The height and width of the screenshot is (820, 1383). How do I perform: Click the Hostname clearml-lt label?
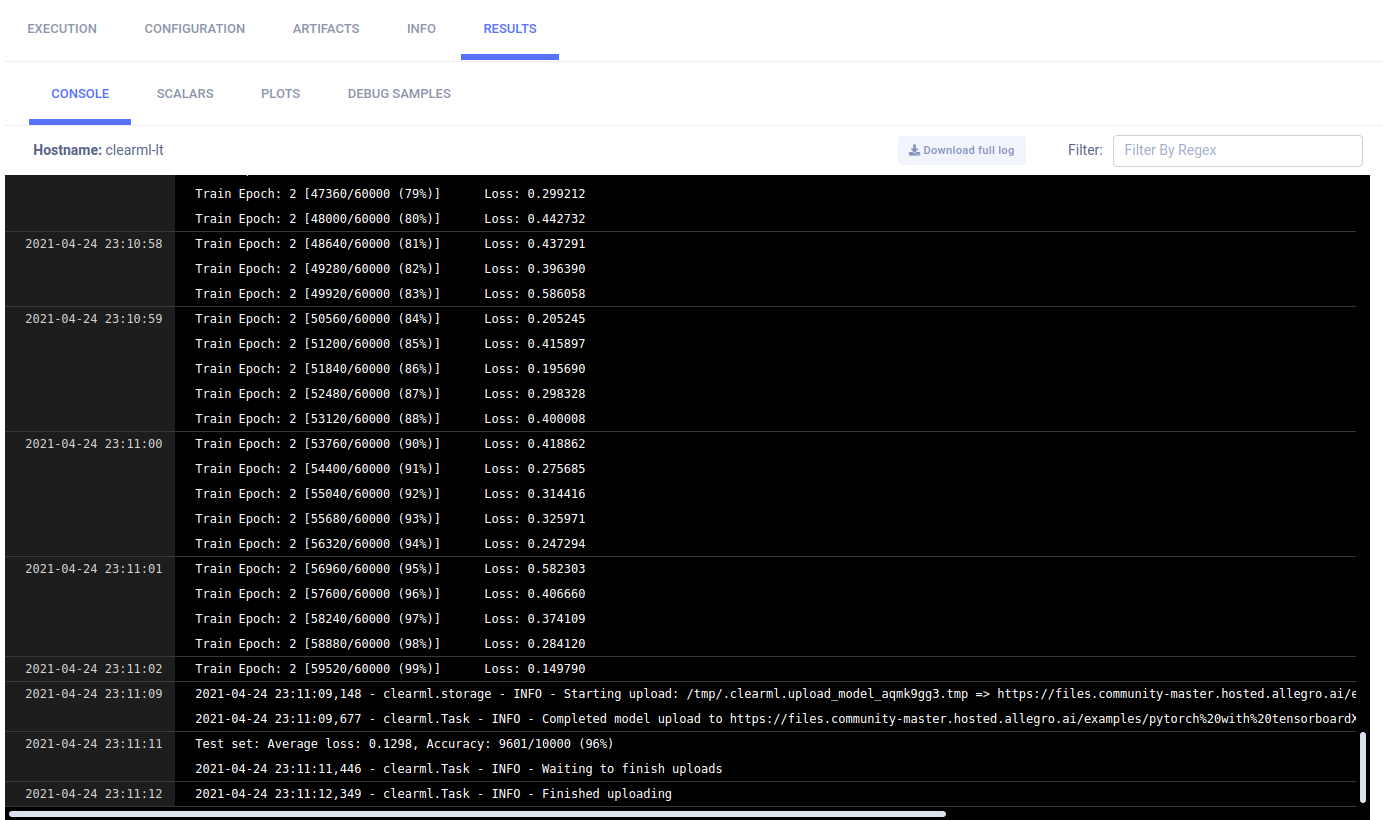coord(98,150)
